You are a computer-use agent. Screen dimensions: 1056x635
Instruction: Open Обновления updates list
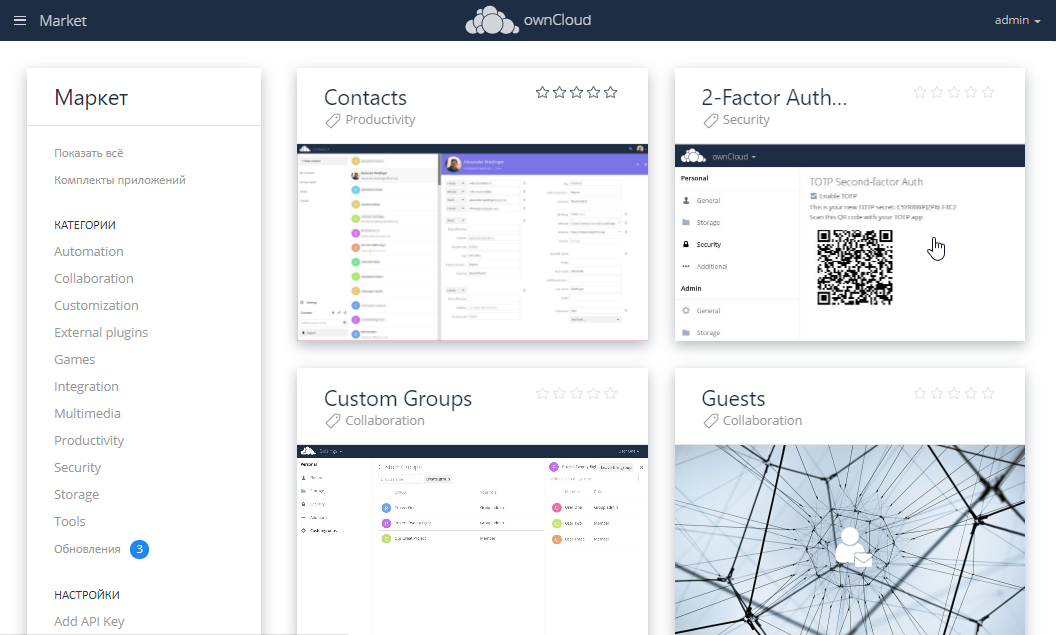pos(88,549)
